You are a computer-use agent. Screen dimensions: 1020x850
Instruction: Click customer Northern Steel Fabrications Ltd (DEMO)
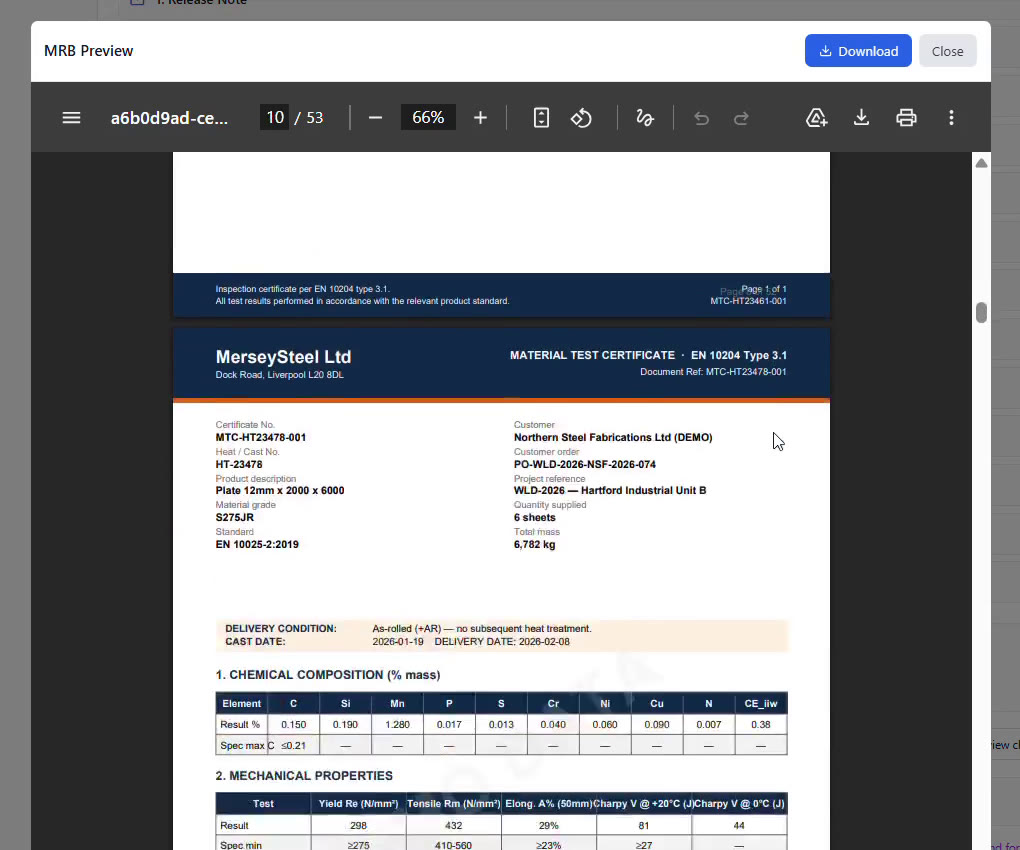point(613,438)
